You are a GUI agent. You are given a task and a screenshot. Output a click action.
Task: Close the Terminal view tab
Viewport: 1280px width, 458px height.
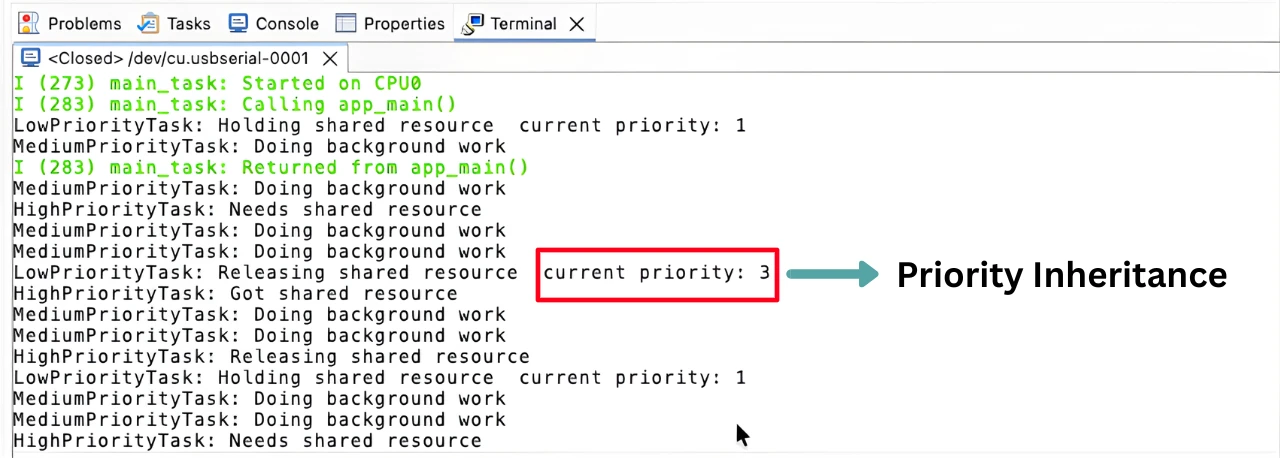click(x=576, y=24)
